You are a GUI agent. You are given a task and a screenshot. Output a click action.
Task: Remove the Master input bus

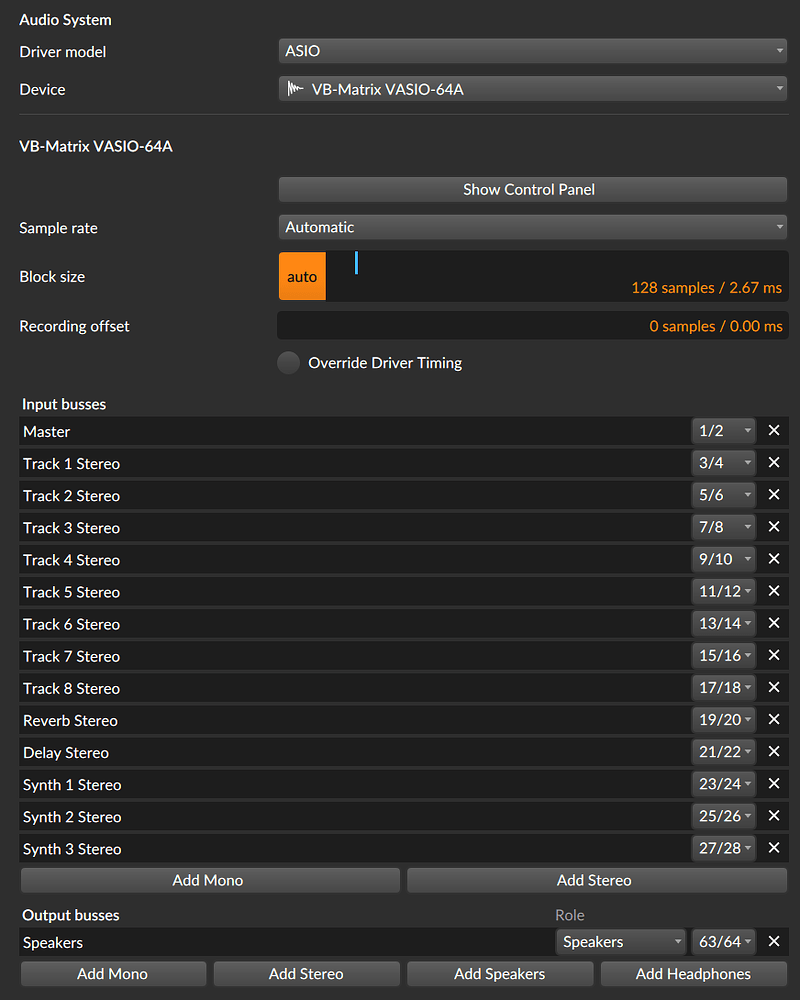773,431
